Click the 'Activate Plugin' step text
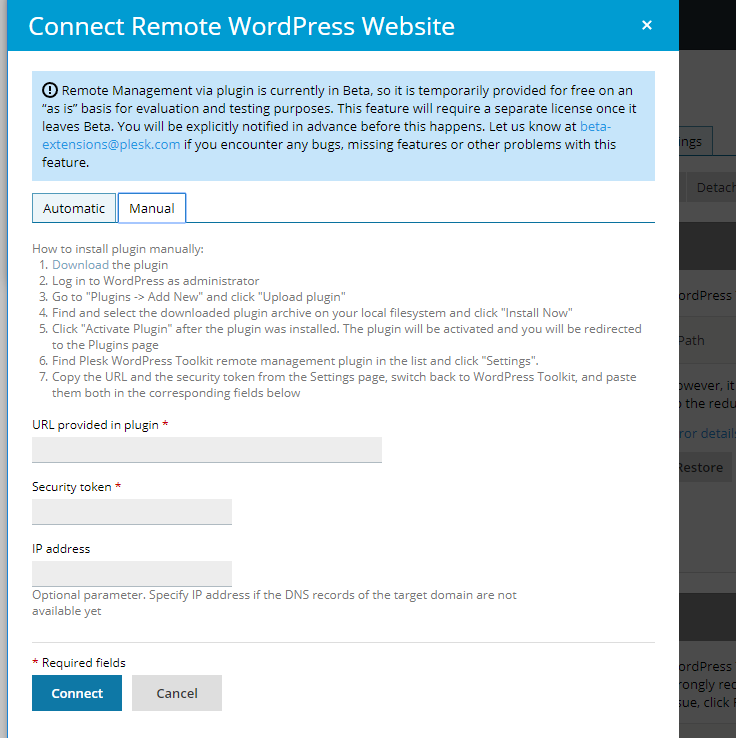 coord(346,337)
